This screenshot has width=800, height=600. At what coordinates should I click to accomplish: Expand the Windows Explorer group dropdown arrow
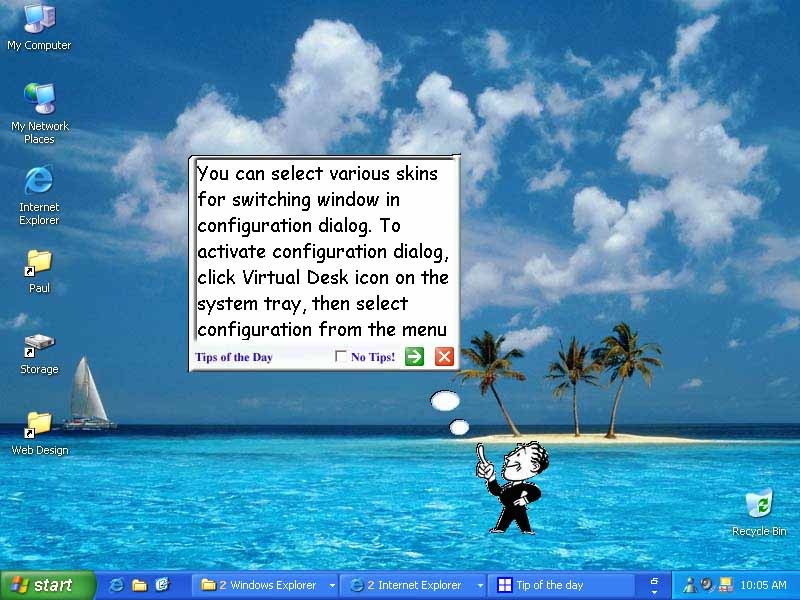coord(332,585)
